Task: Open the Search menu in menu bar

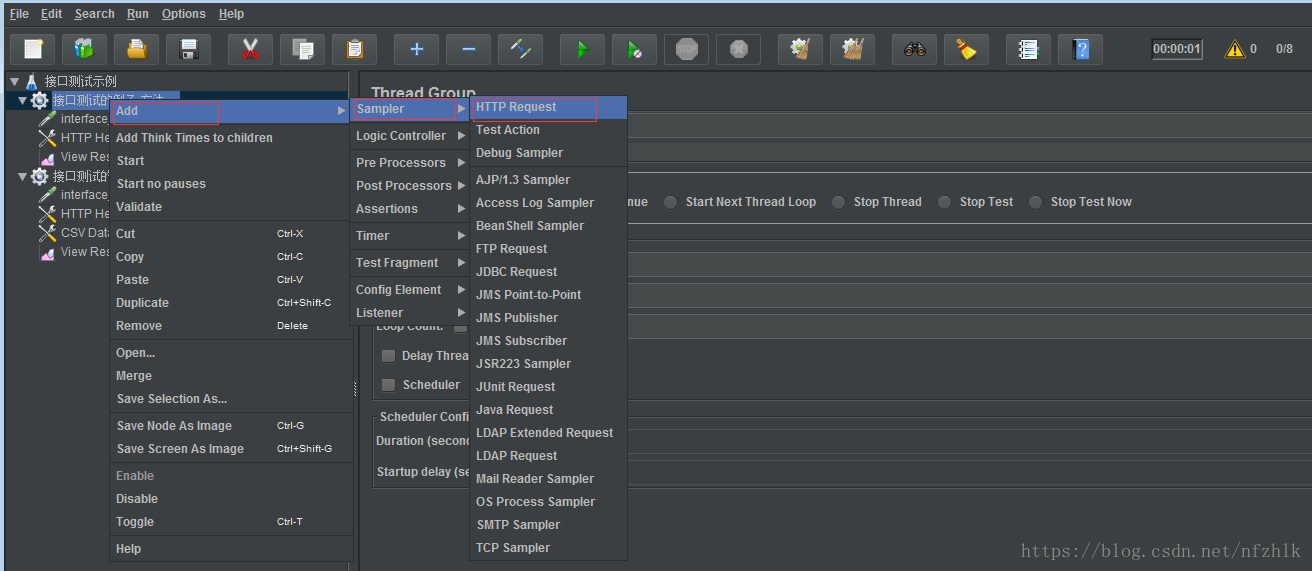Action: click(x=94, y=14)
